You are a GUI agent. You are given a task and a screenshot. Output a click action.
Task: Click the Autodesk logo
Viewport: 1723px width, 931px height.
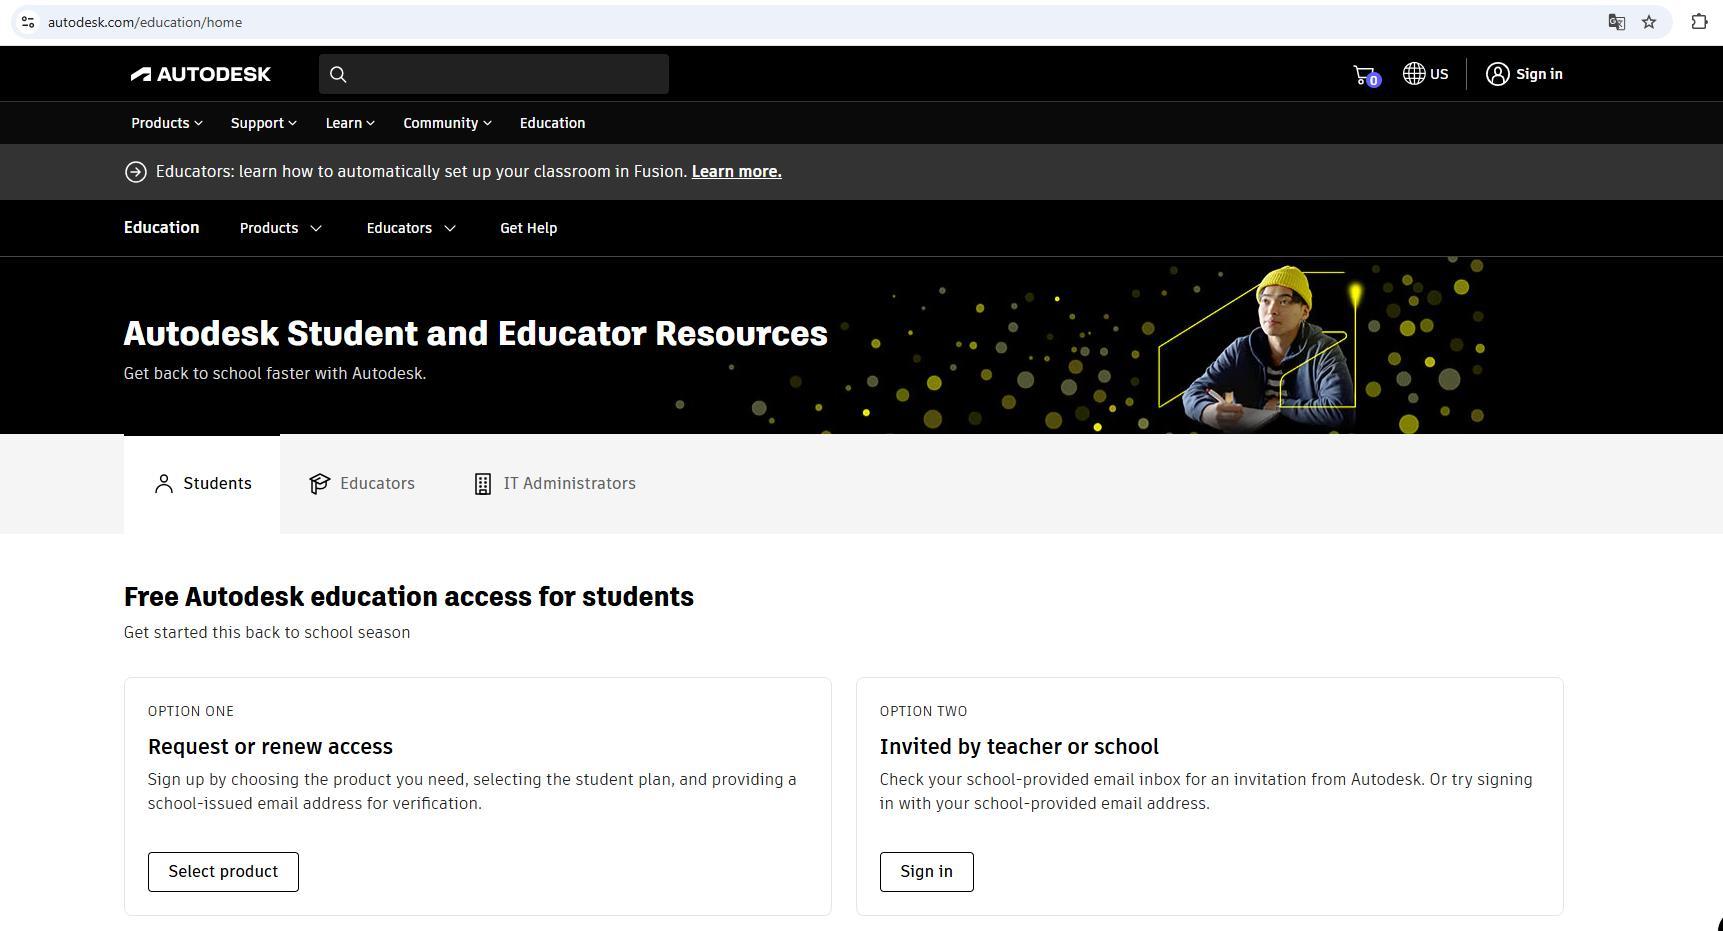200,74
